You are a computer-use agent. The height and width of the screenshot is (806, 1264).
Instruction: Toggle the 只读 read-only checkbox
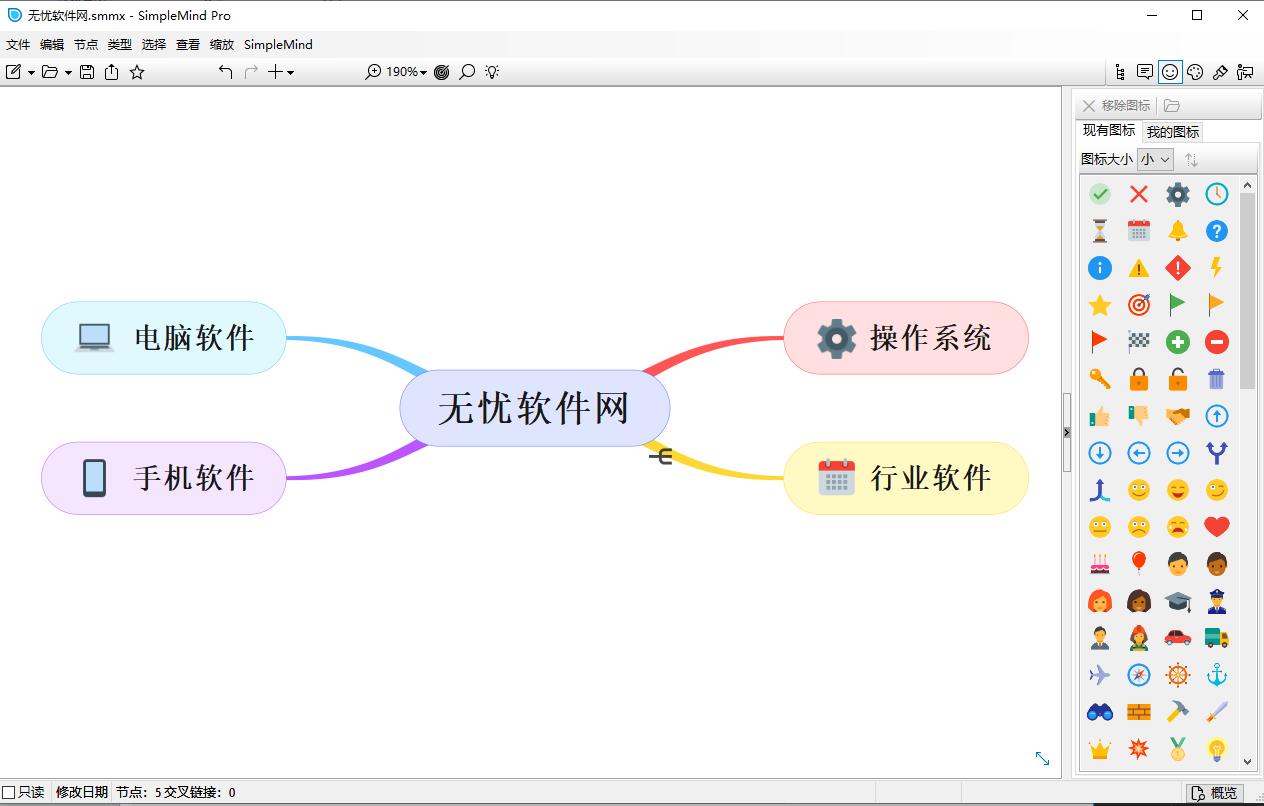[7, 791]
